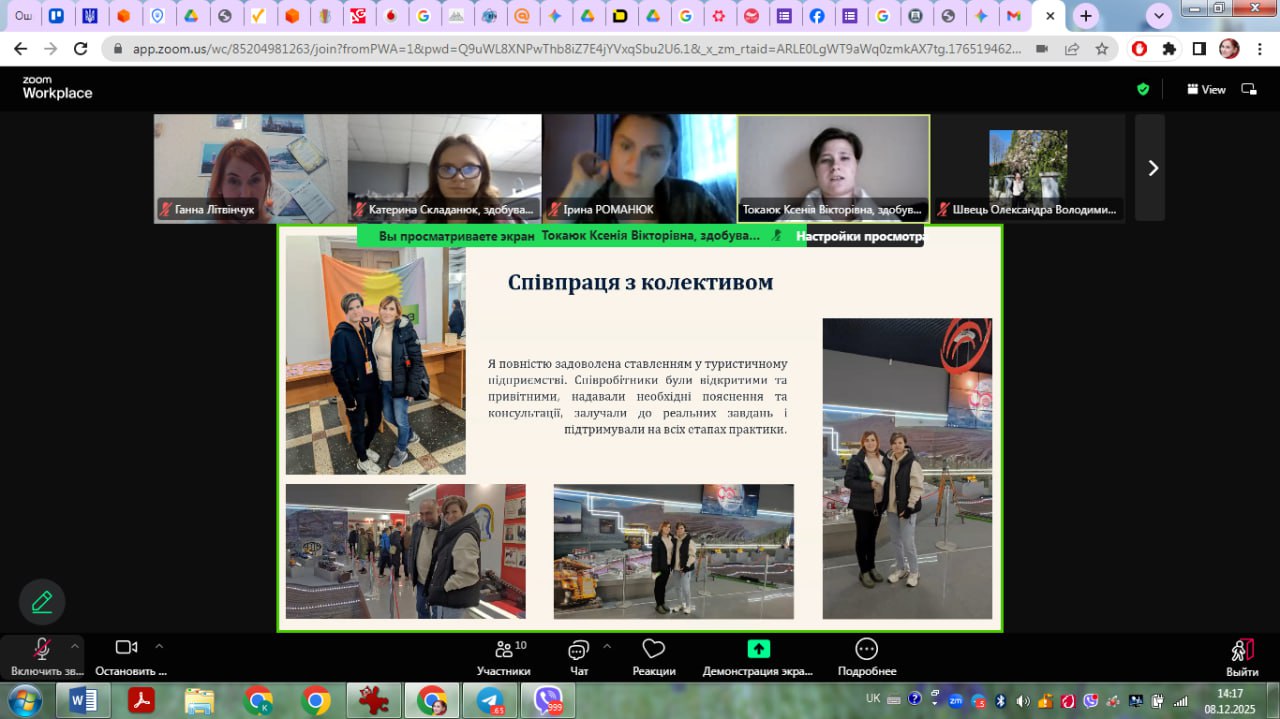This screenshot has height=719, width=1280.
Task: Open Telegram from the taskbar
Action: [490, 700]
